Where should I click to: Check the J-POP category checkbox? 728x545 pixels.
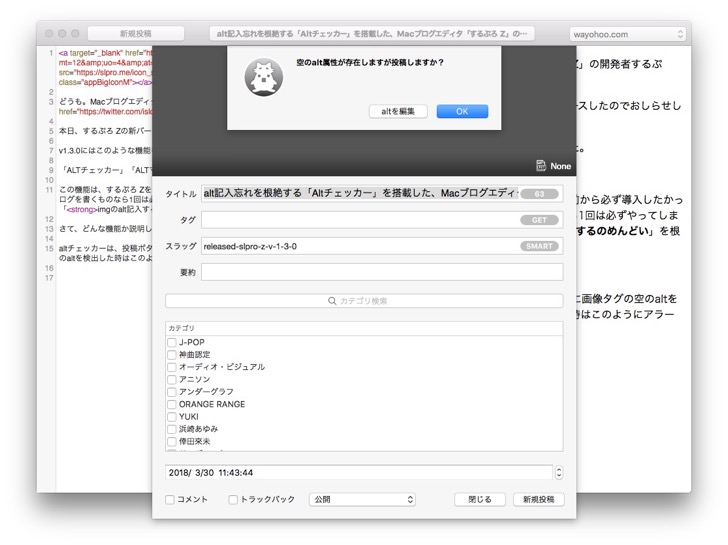[172, 343]
